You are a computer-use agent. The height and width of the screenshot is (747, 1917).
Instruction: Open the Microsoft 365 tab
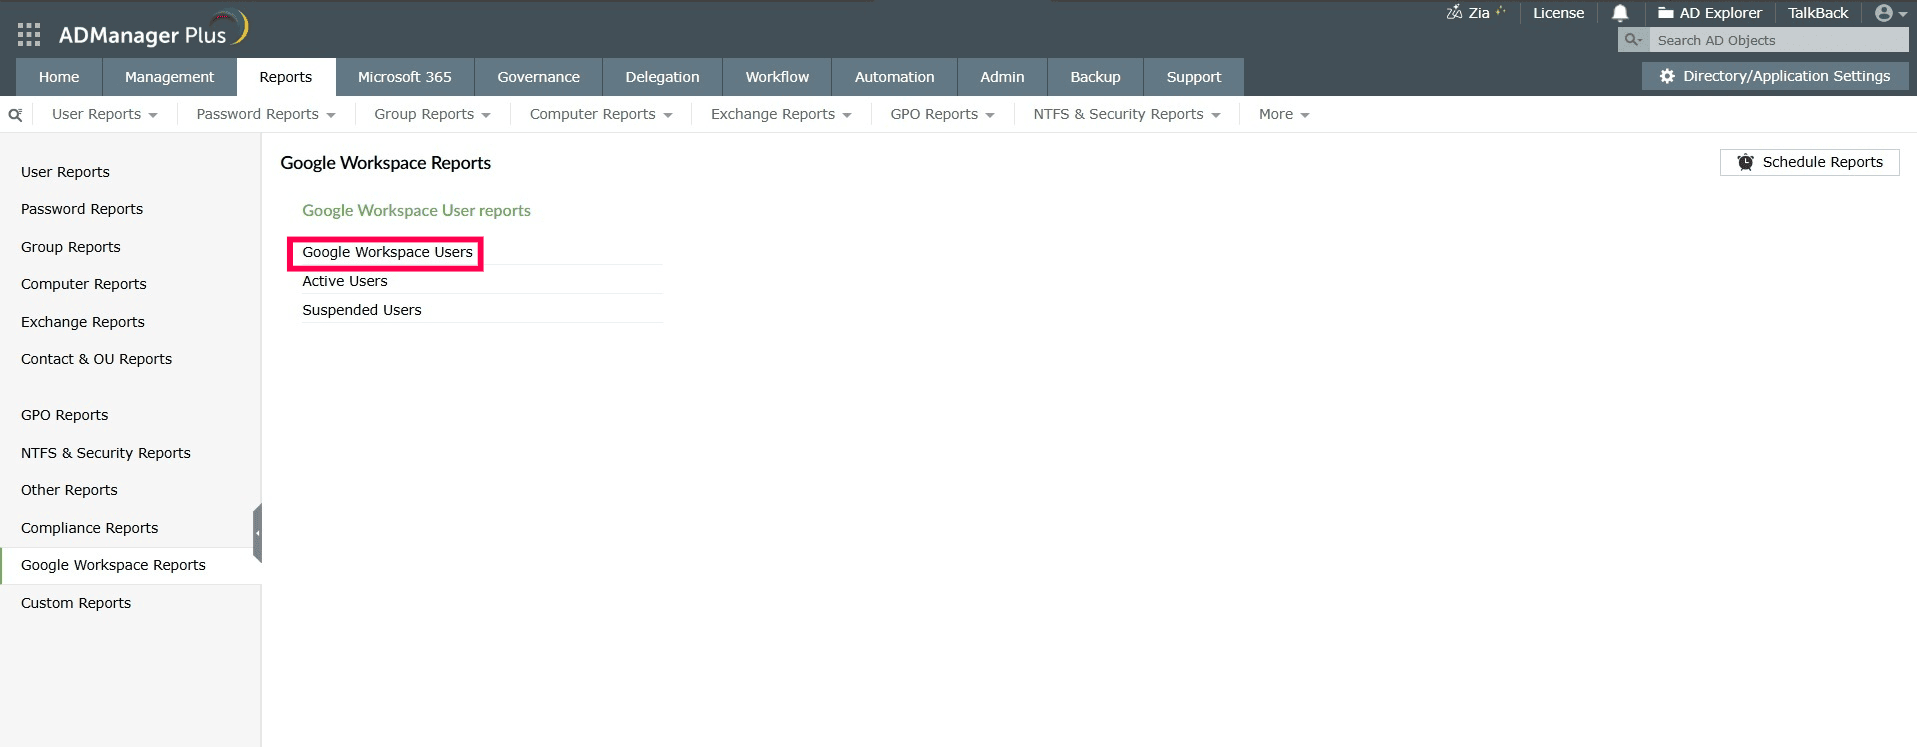[404, 77]
